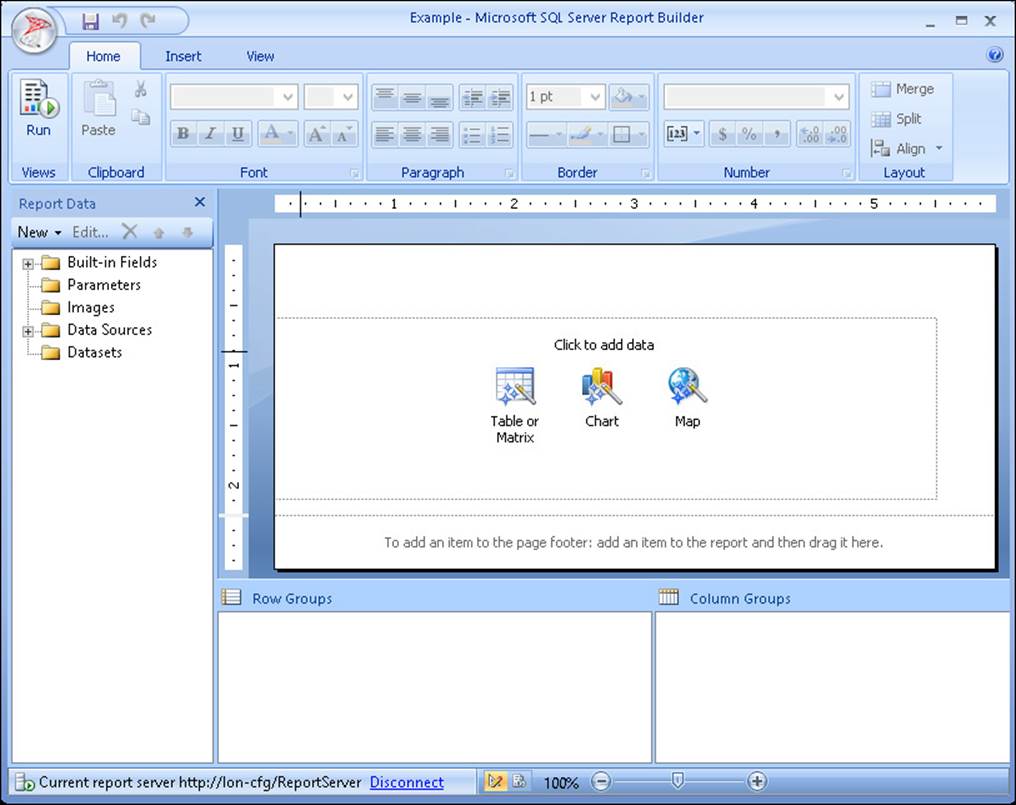
Task: Open the Report Builder application menu orb
Action: point(35,30)
